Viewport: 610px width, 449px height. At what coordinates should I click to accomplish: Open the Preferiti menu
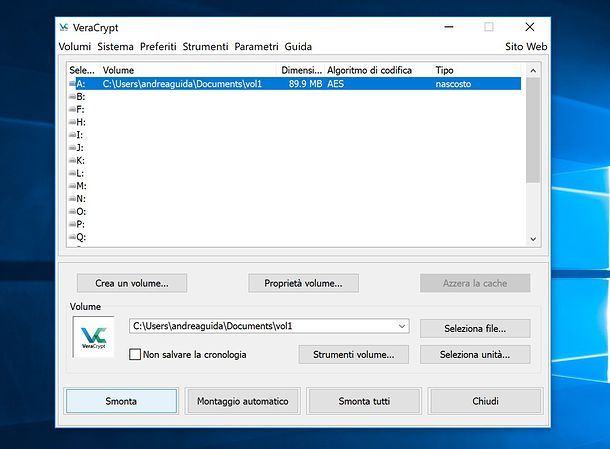point(158,47)
